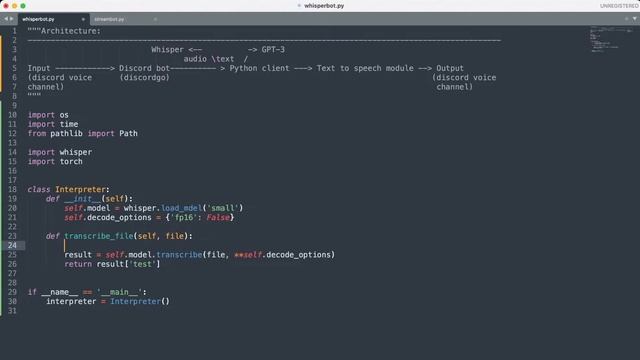Click '__init__' method name
Viewport: 640px width, 360px height.
tap(83, 199)
